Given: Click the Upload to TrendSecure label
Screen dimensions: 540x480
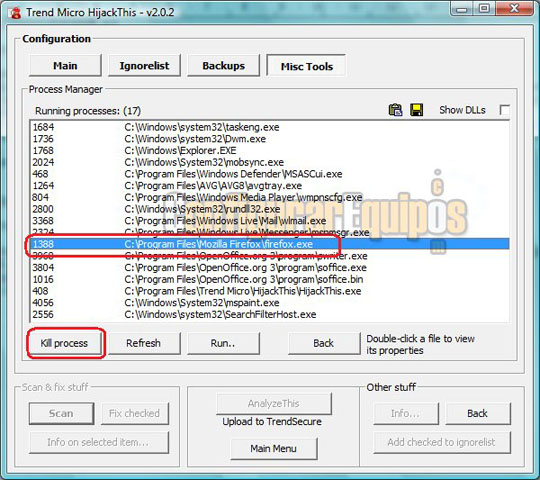Looking at the screenshot, I should point(272,421).
